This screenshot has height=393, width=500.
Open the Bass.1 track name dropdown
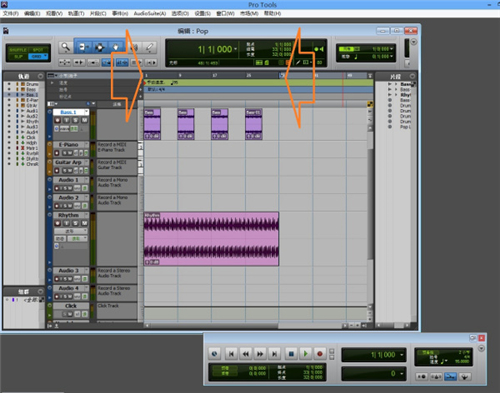coord(87,112)
